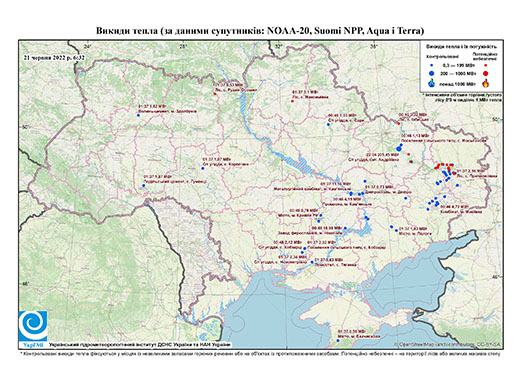Click the small blue dot legend symbol
This screenshot has height=368, width=520.
431,65
